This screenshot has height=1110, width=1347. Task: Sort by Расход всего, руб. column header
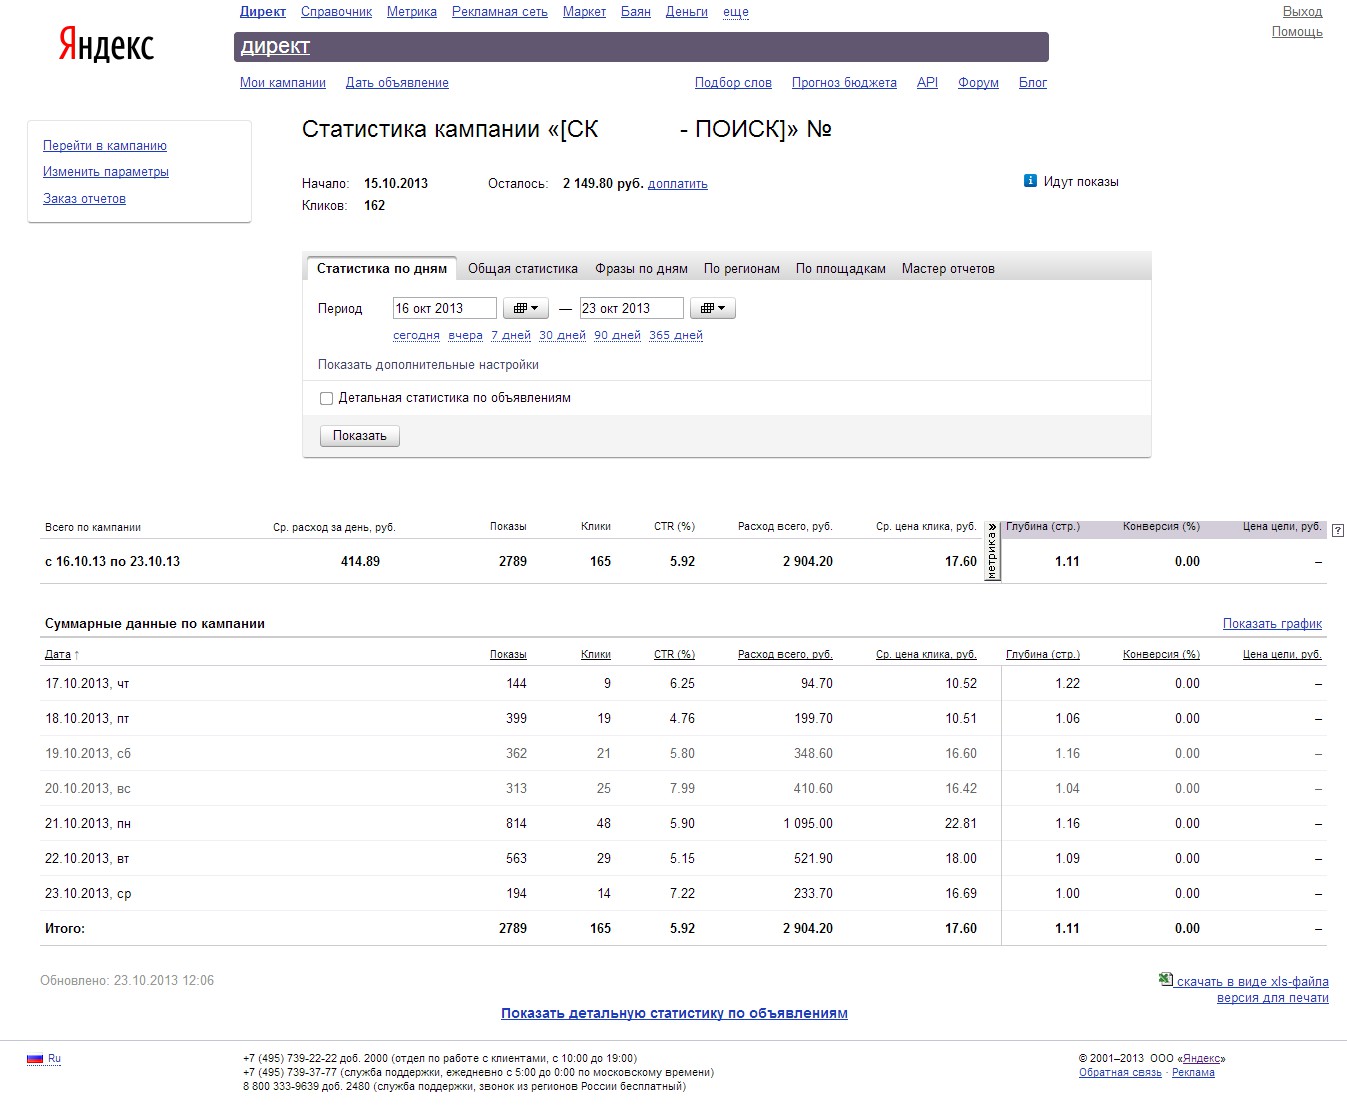[x=785, y=655]
